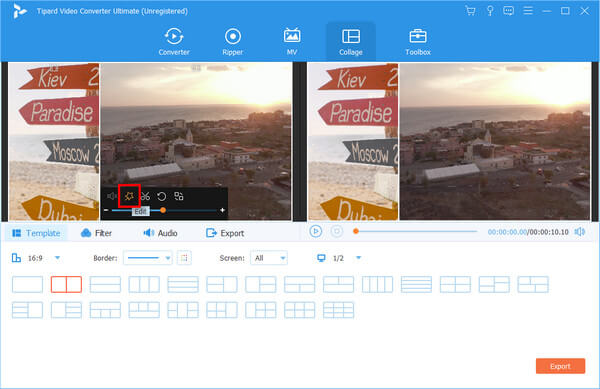
Task: Click the preview progress slider handle
Action: (356, 231)
